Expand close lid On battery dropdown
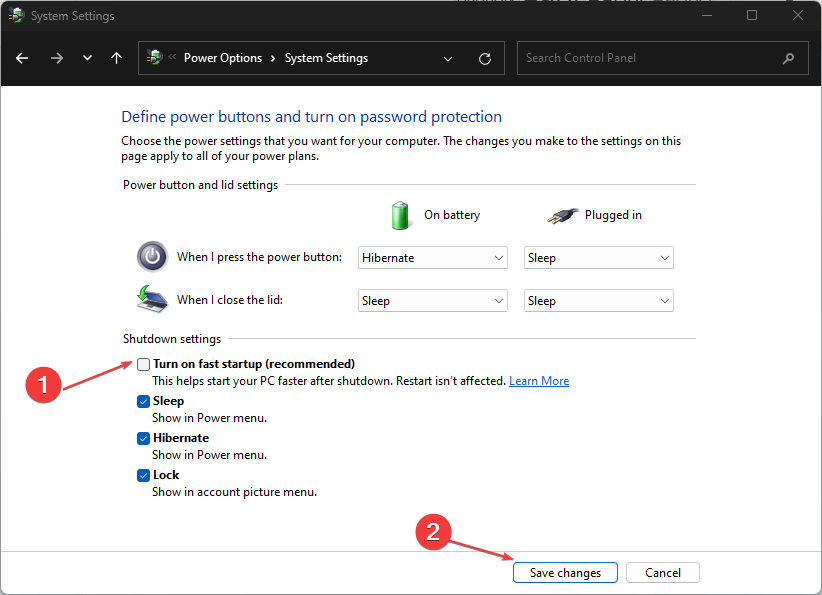The width and height of the screenshot is (822, 595). tap(433, 301)
